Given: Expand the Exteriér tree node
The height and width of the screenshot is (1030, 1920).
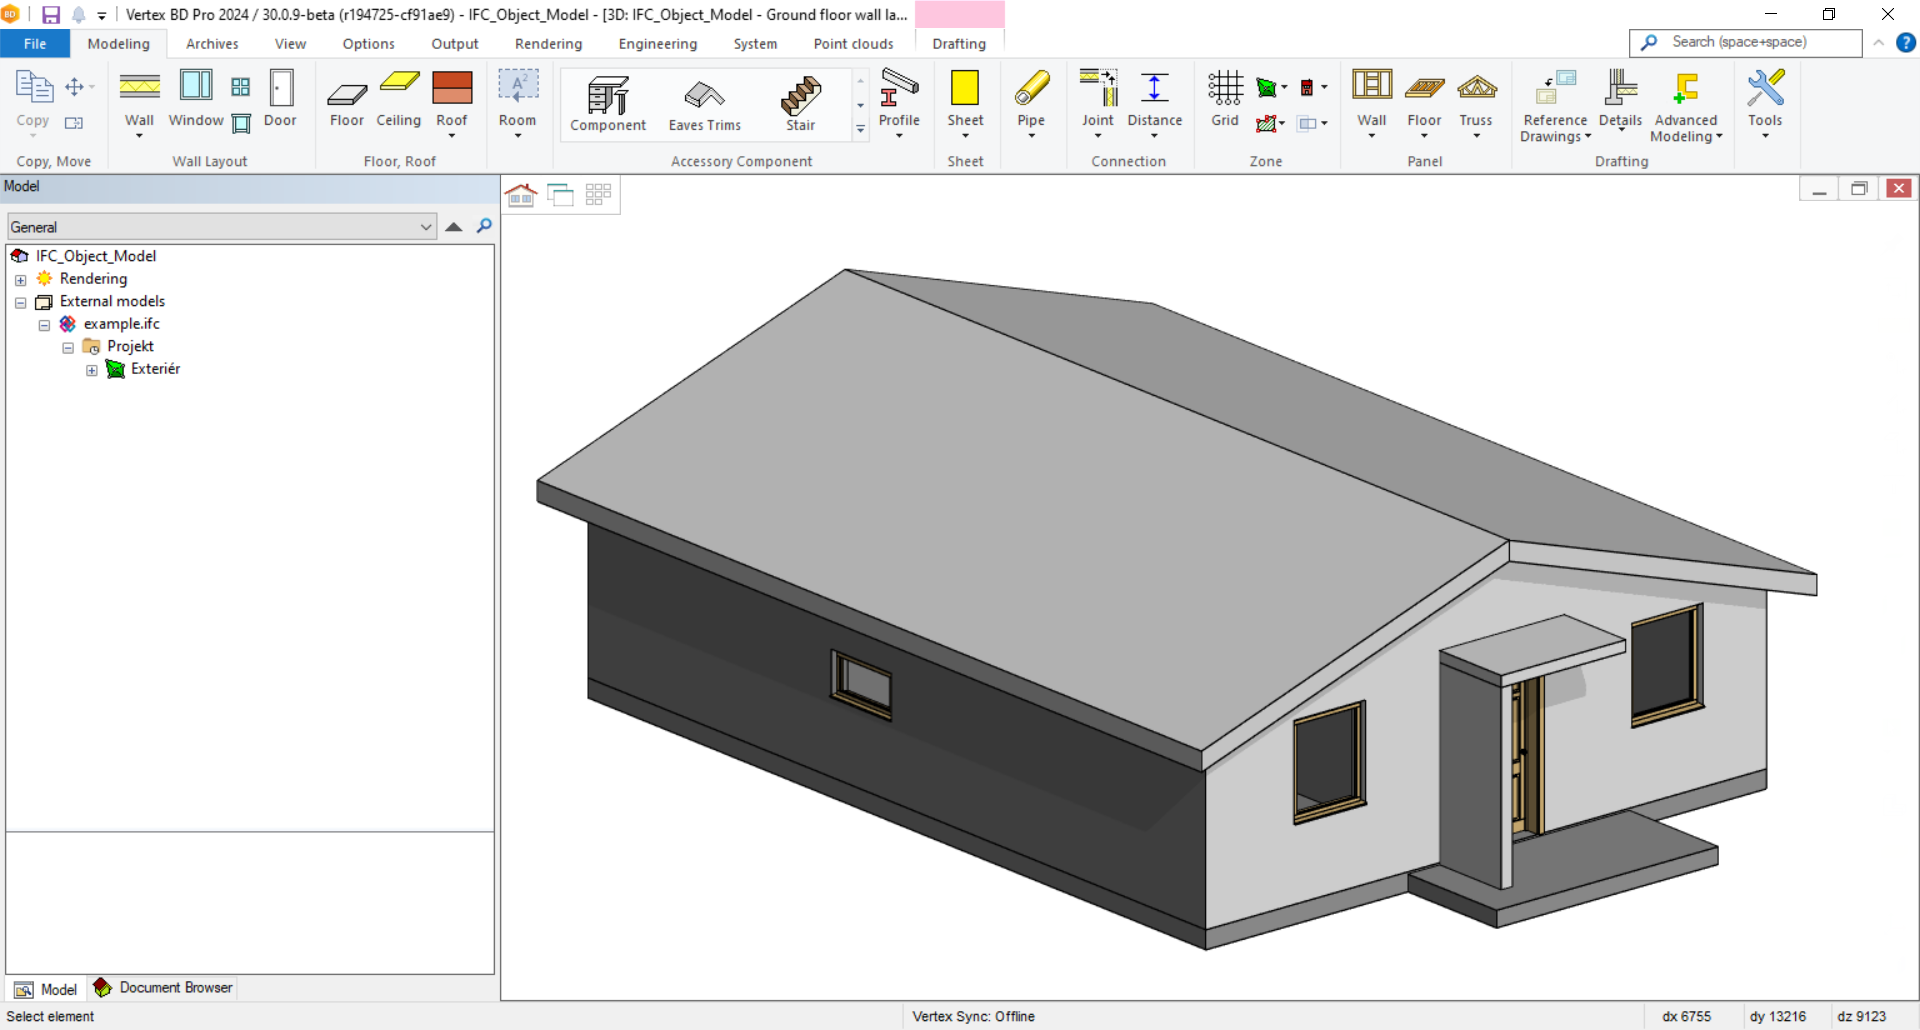Looking at the screenshot, I should [92, 370].
